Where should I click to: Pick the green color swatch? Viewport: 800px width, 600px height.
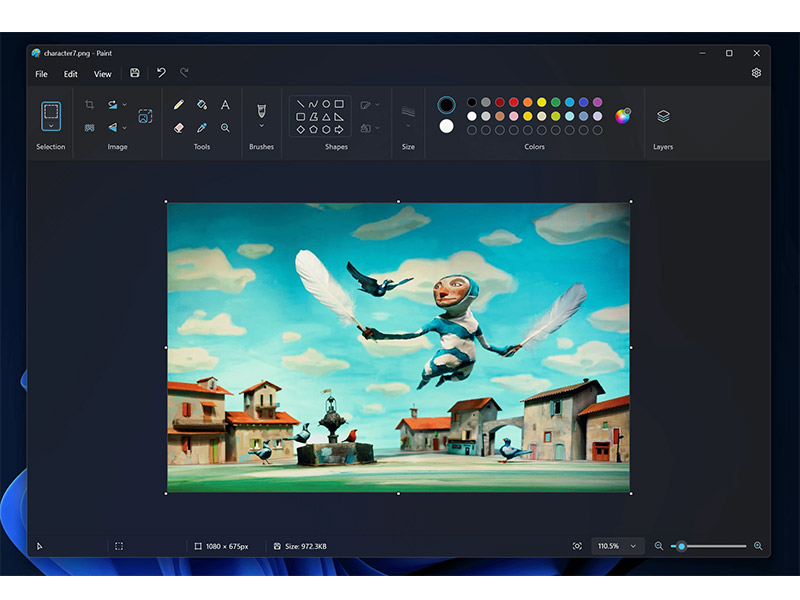(556, 103)
